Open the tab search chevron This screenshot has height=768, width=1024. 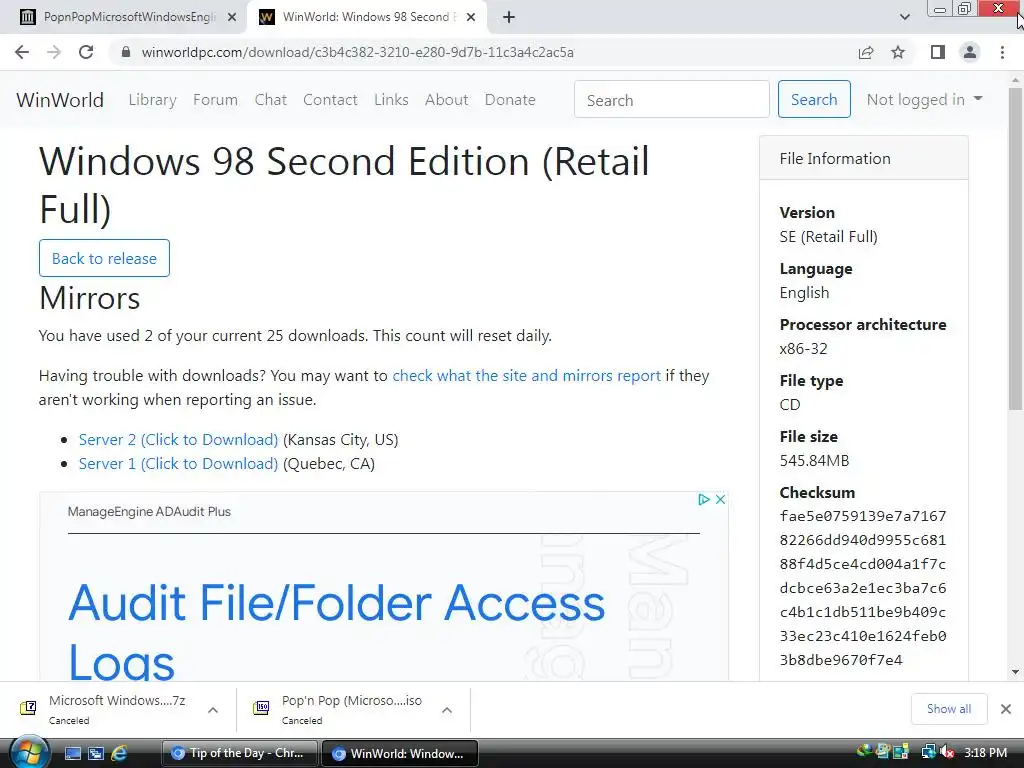[x=904, y=17]
